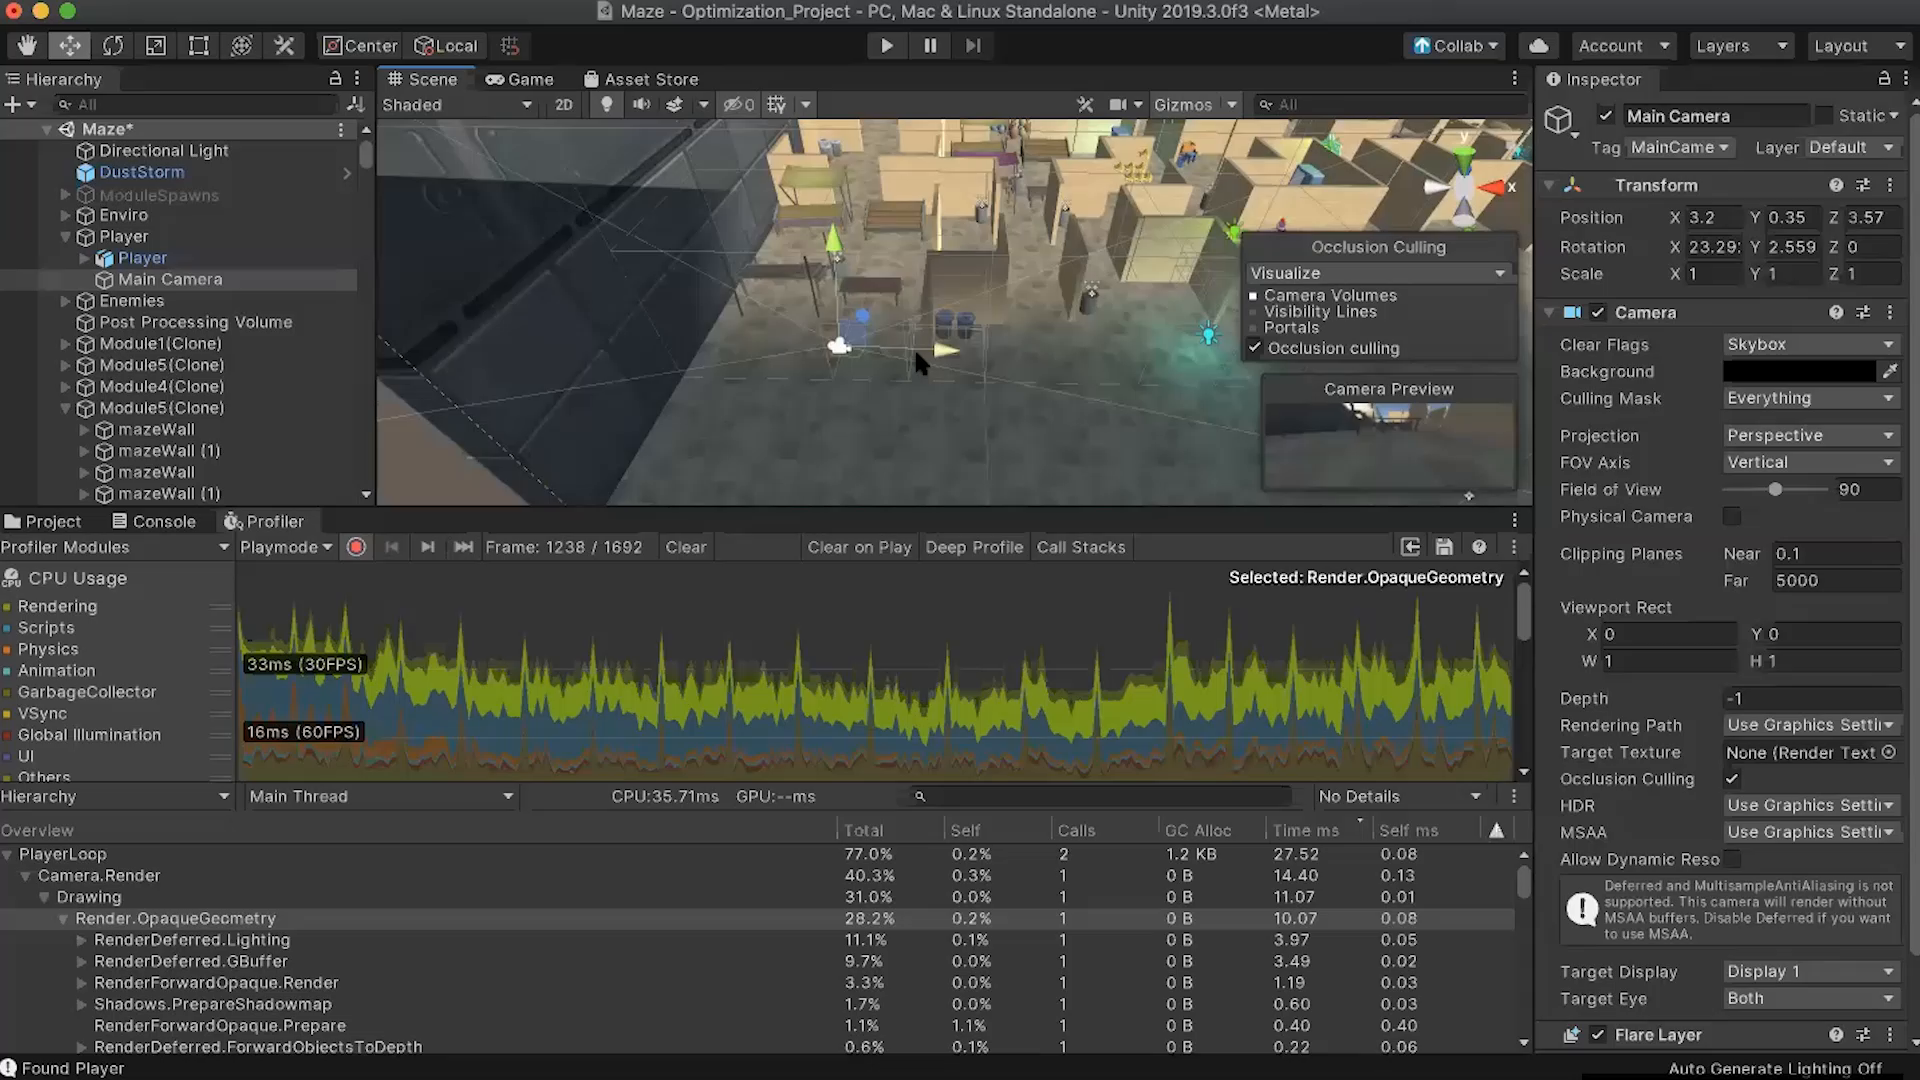Select the Move/Transform tool icon
Screen dimensions: 1920x1080
[69, 45]
